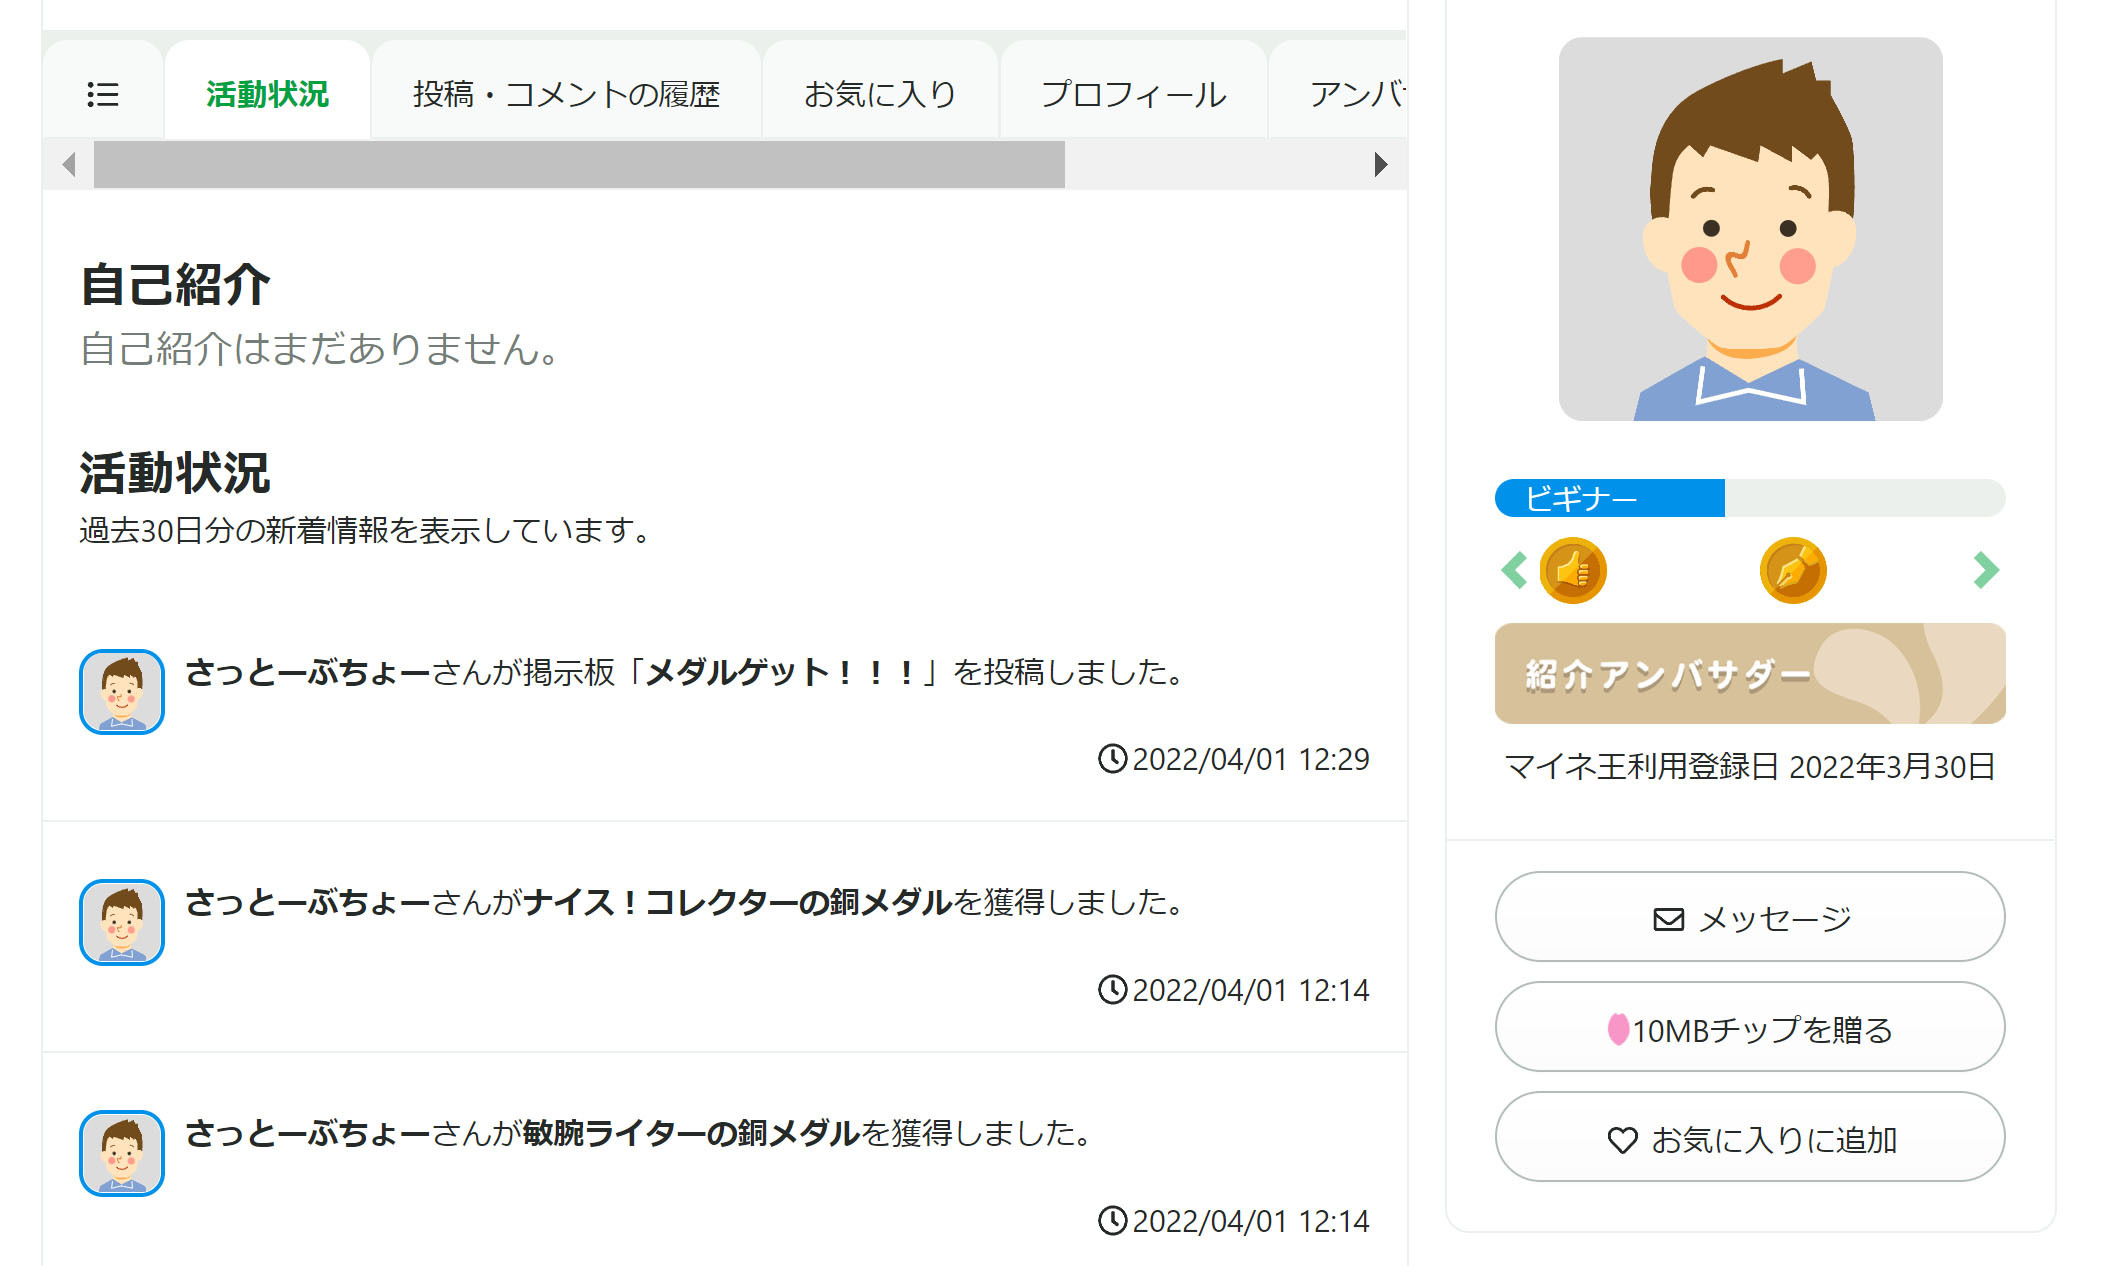Open the 紹介アンバサダー banner
This screenshot has height=1266, width=2106.
tap(1750, 674)
